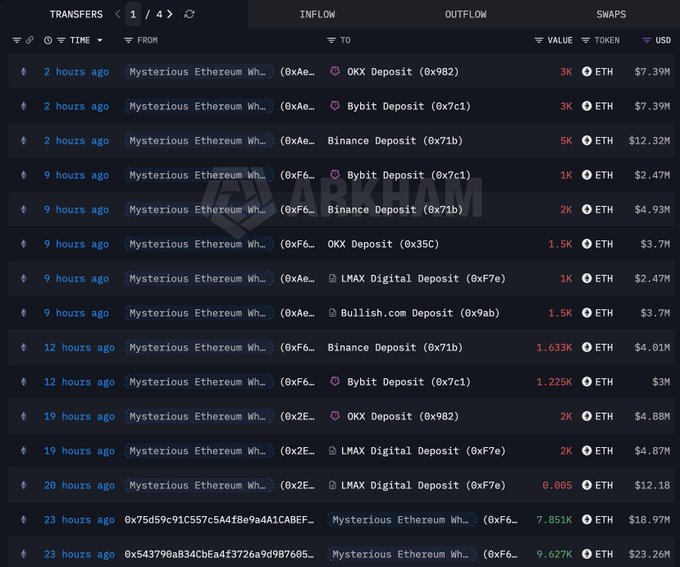Open Bullish.com Deposit (0x9ab) link
Viewport: 680px width, 567px height.
[x=420, y=313]
